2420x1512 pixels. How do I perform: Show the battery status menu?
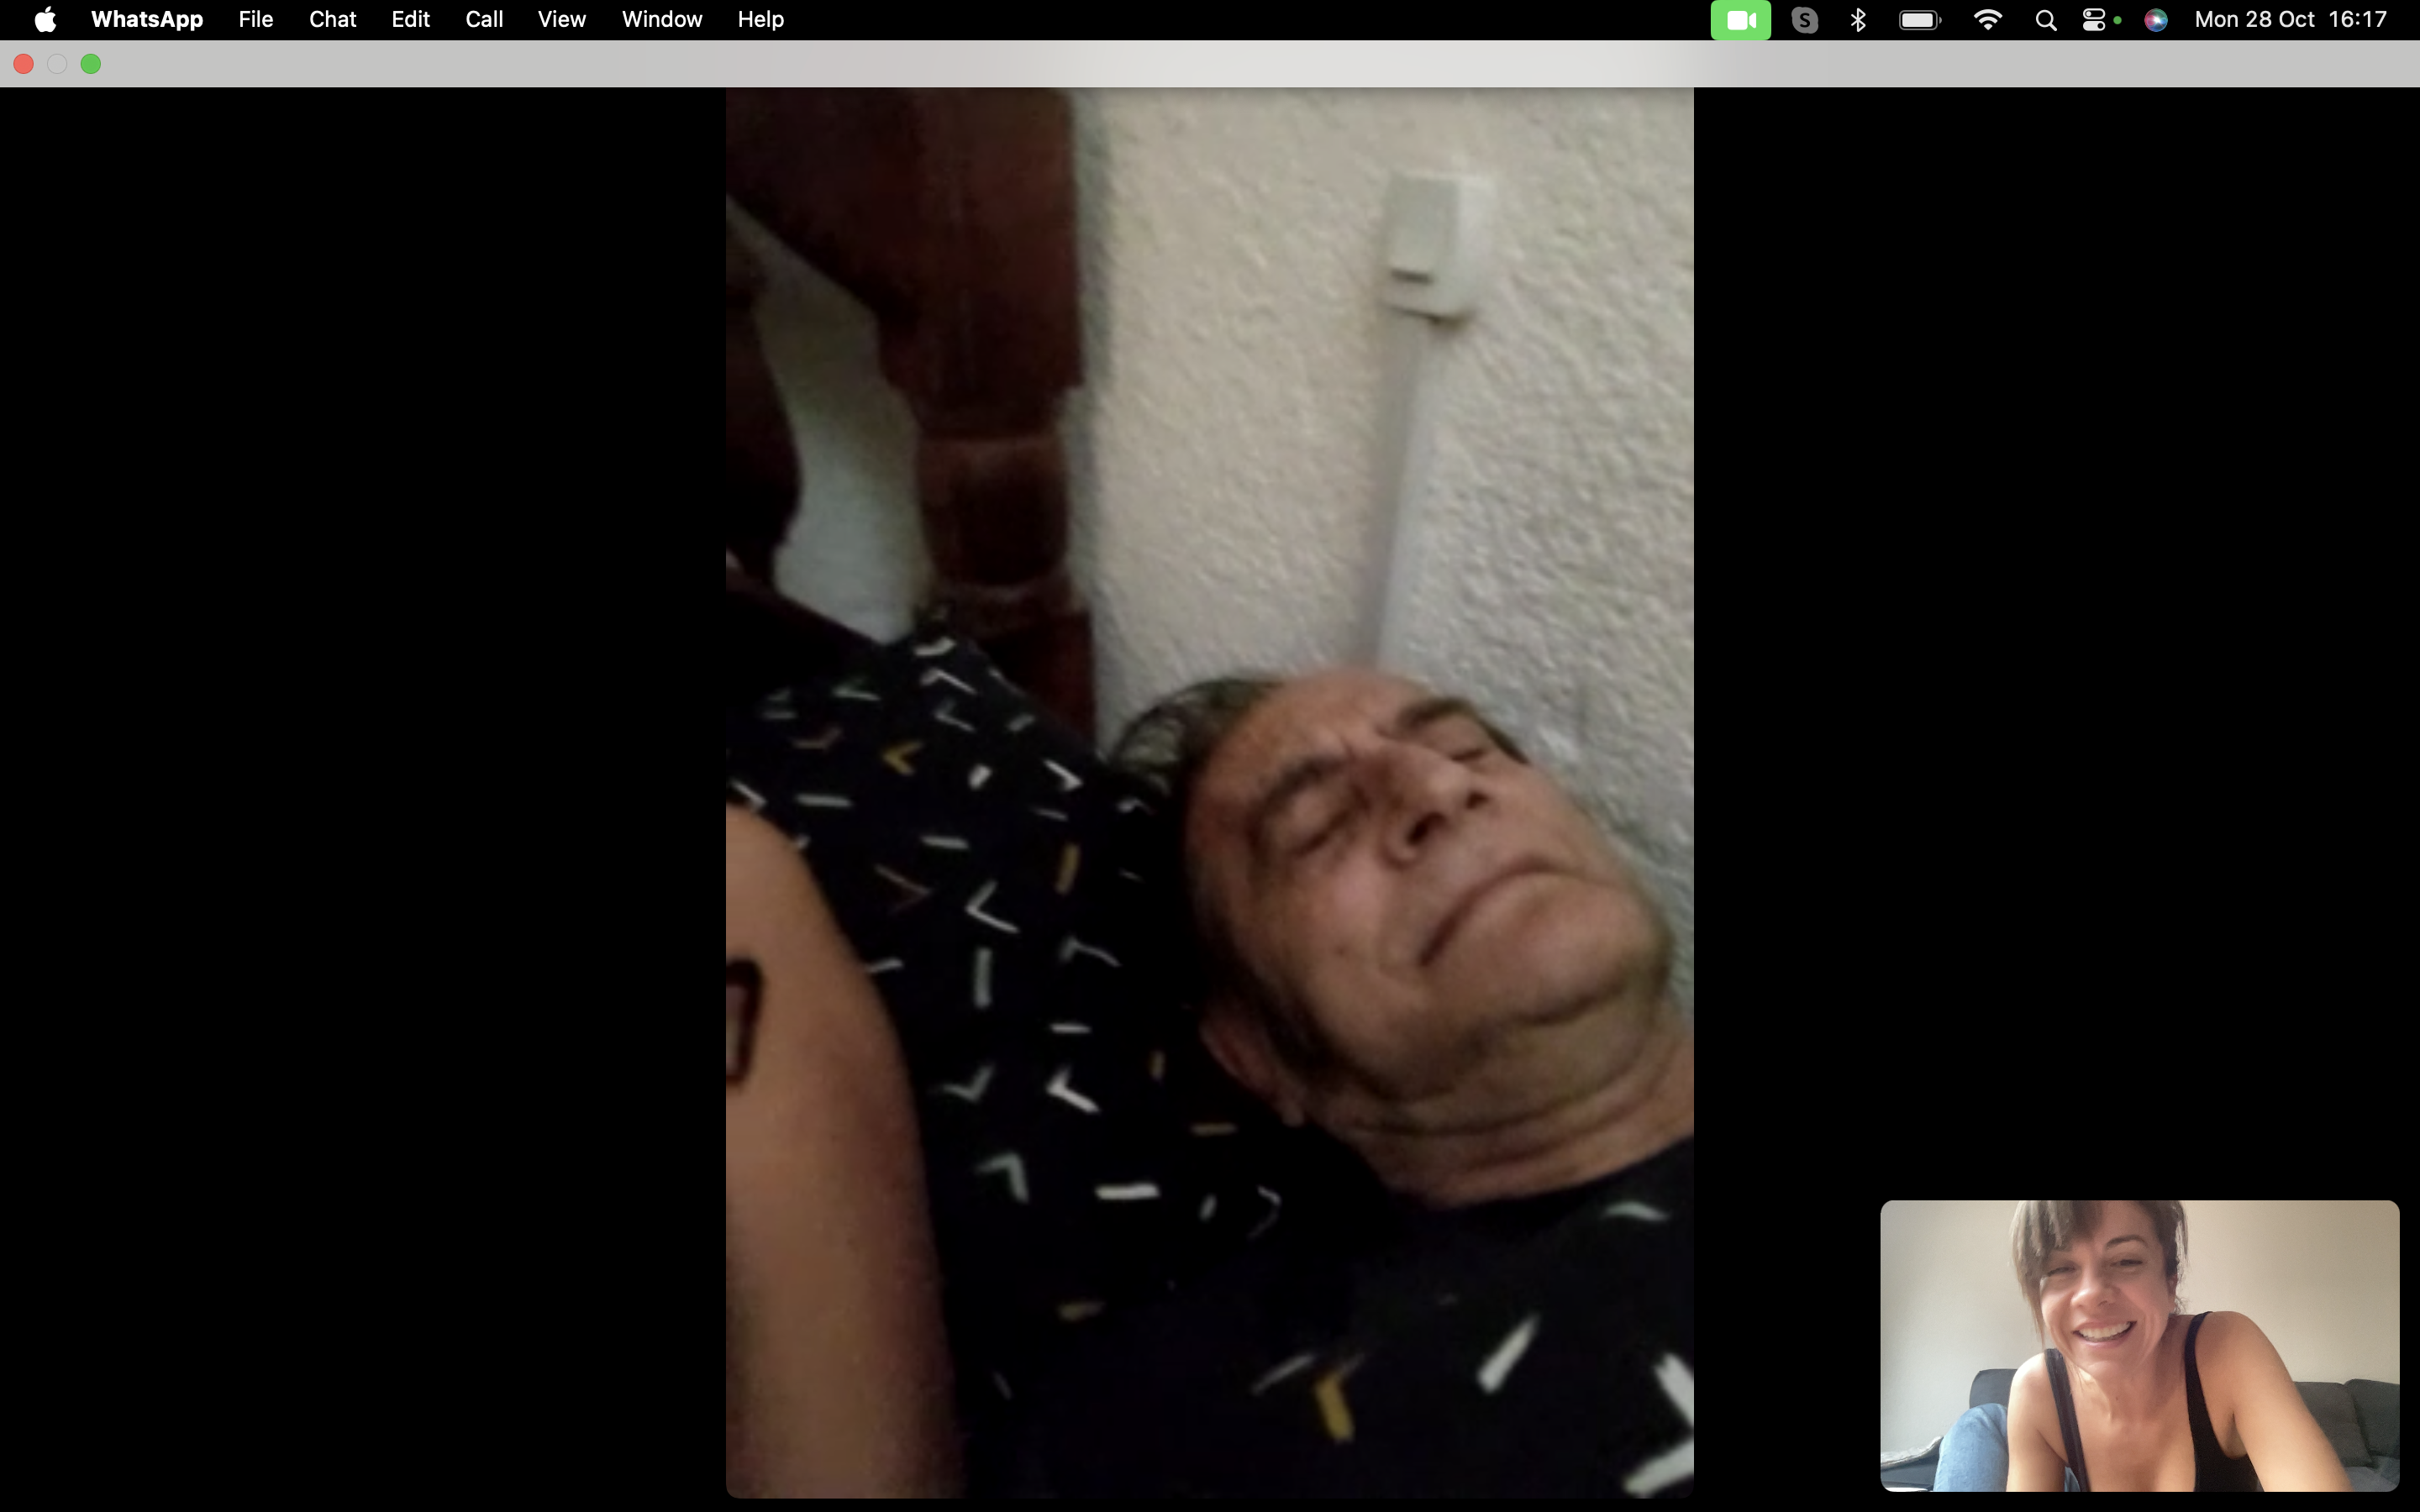tap(1919, 20)
